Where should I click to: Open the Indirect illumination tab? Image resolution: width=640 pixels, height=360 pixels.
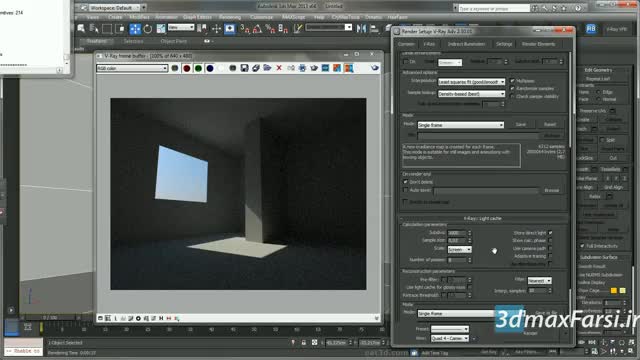[466, 44]
